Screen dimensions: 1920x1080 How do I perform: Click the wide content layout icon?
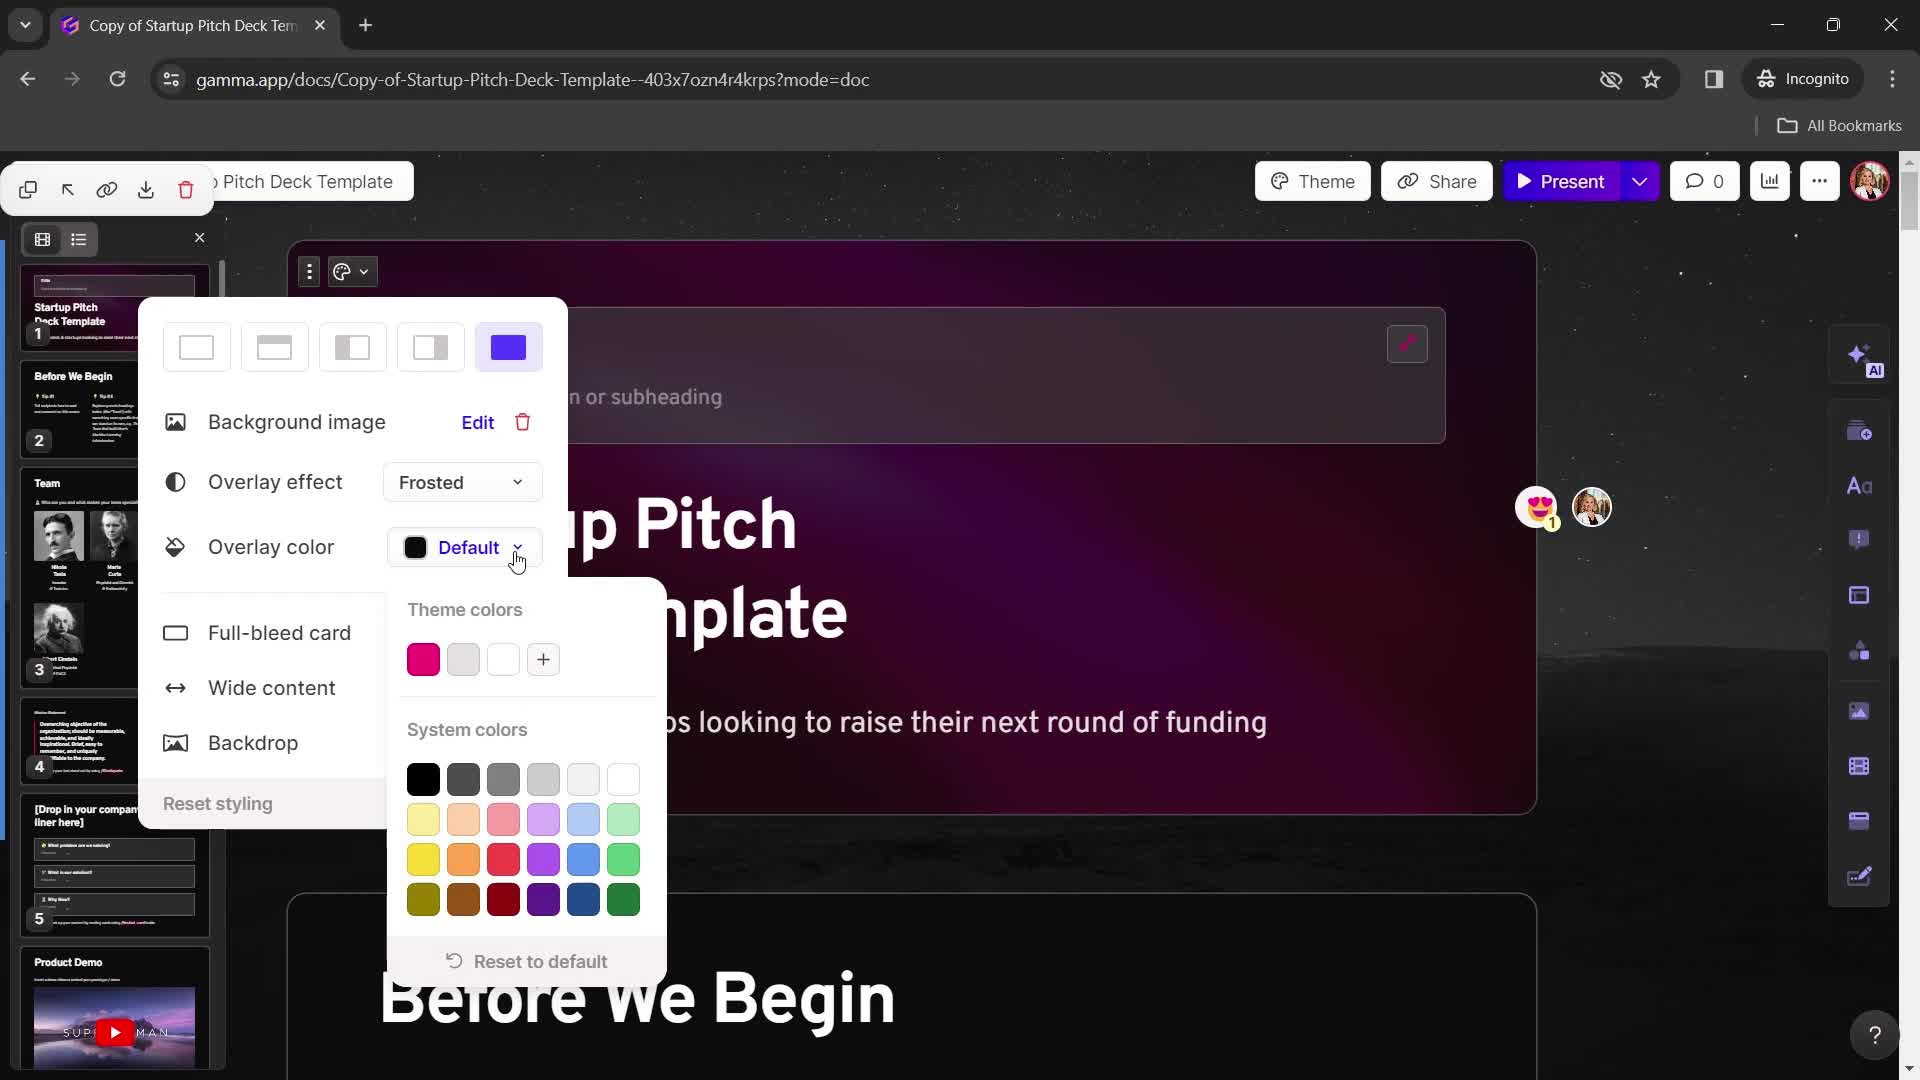pos(175,687)
